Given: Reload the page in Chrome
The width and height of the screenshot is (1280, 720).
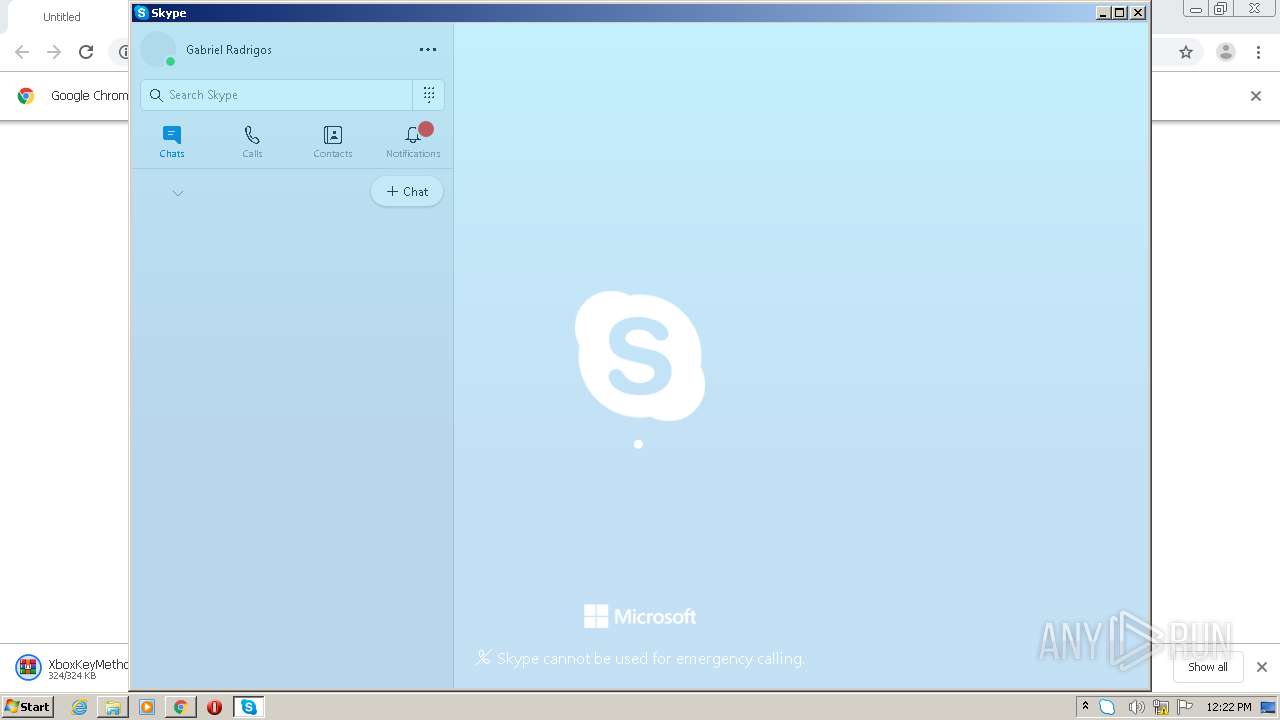Looking at the screenshot, I should coord(86,52).
